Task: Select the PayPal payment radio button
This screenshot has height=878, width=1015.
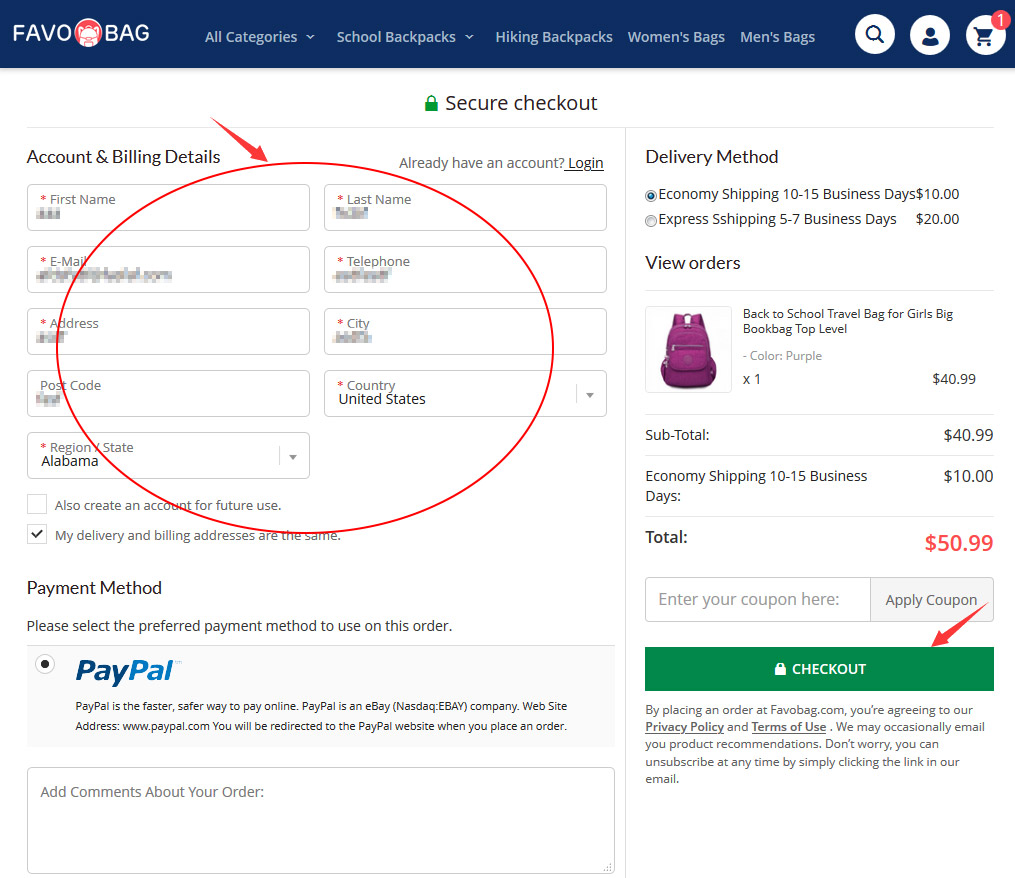Action: (45, 663)
